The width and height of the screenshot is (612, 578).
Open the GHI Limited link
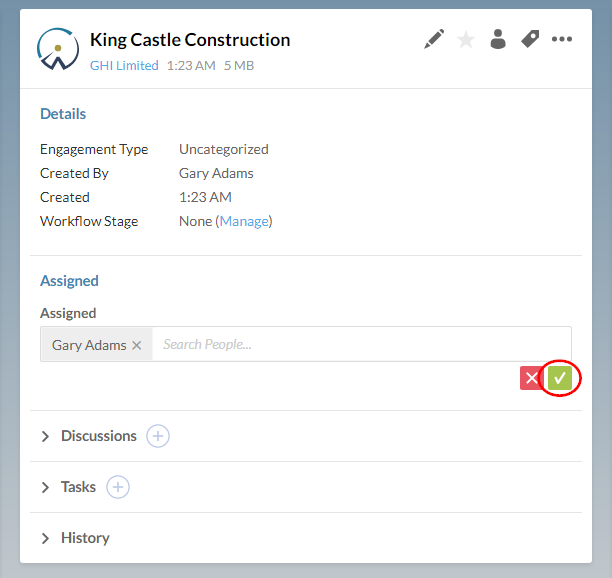[x=124, y=65]
